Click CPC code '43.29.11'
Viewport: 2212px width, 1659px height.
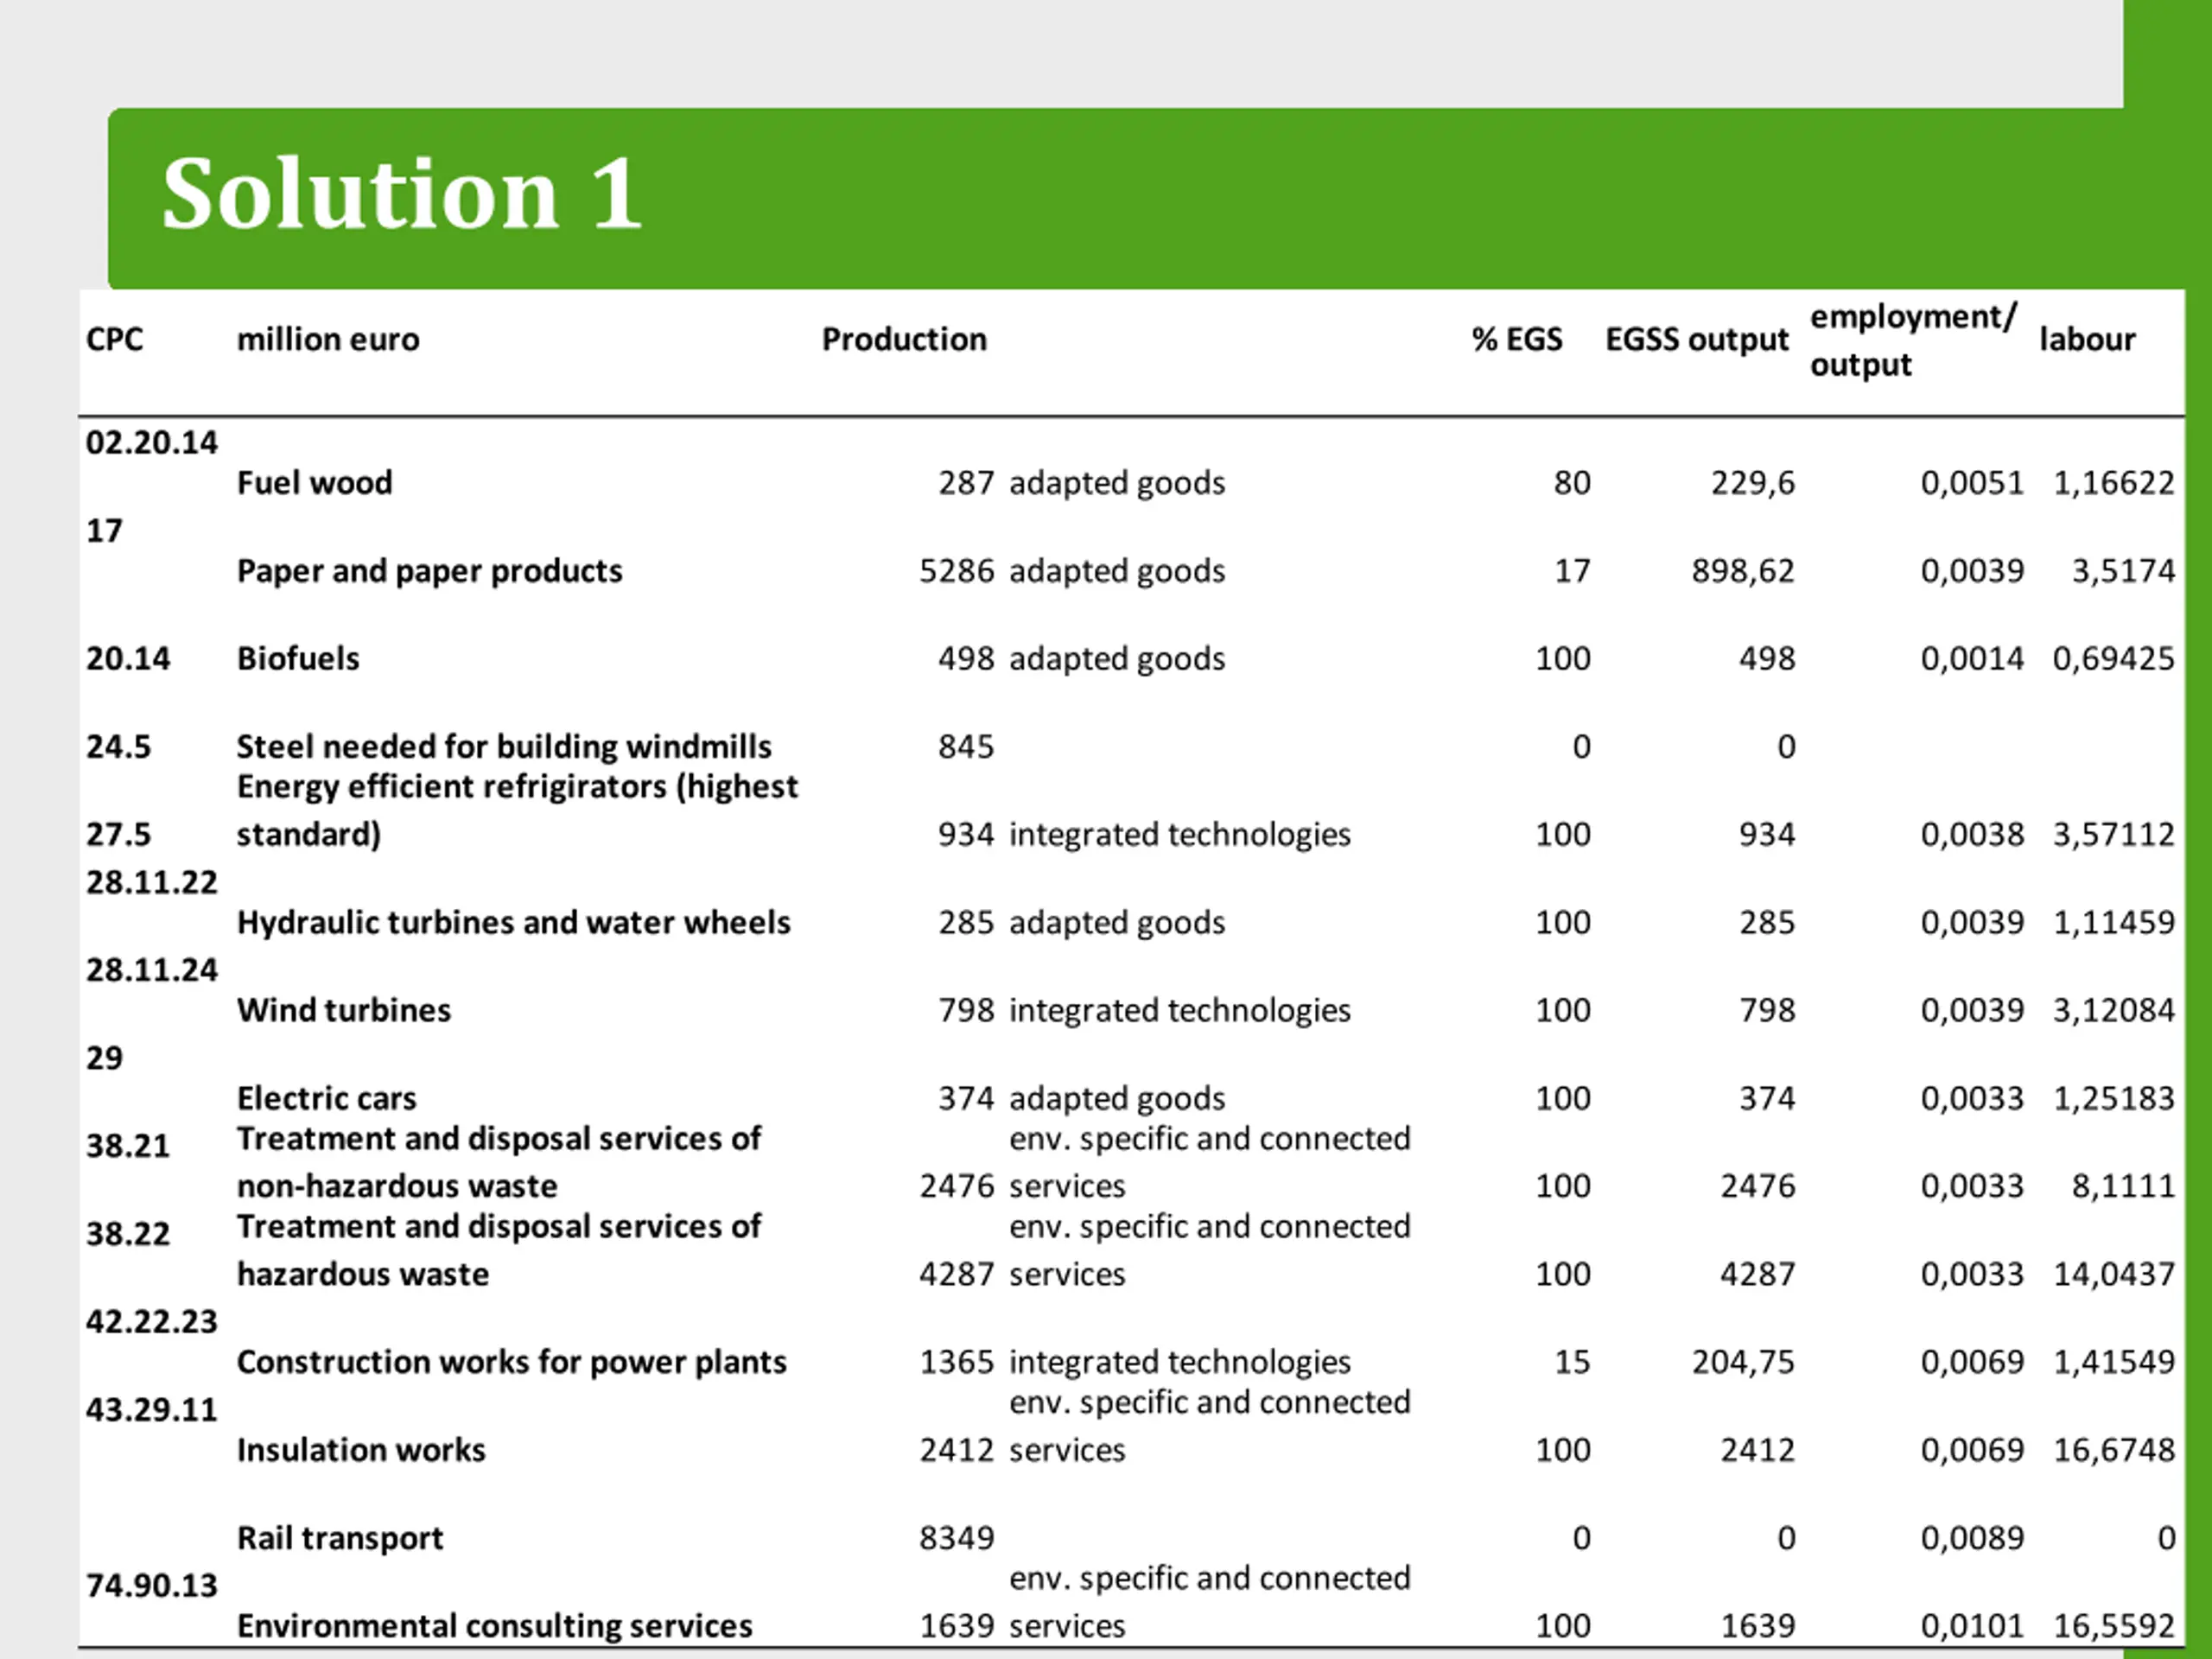[151, 1409]
